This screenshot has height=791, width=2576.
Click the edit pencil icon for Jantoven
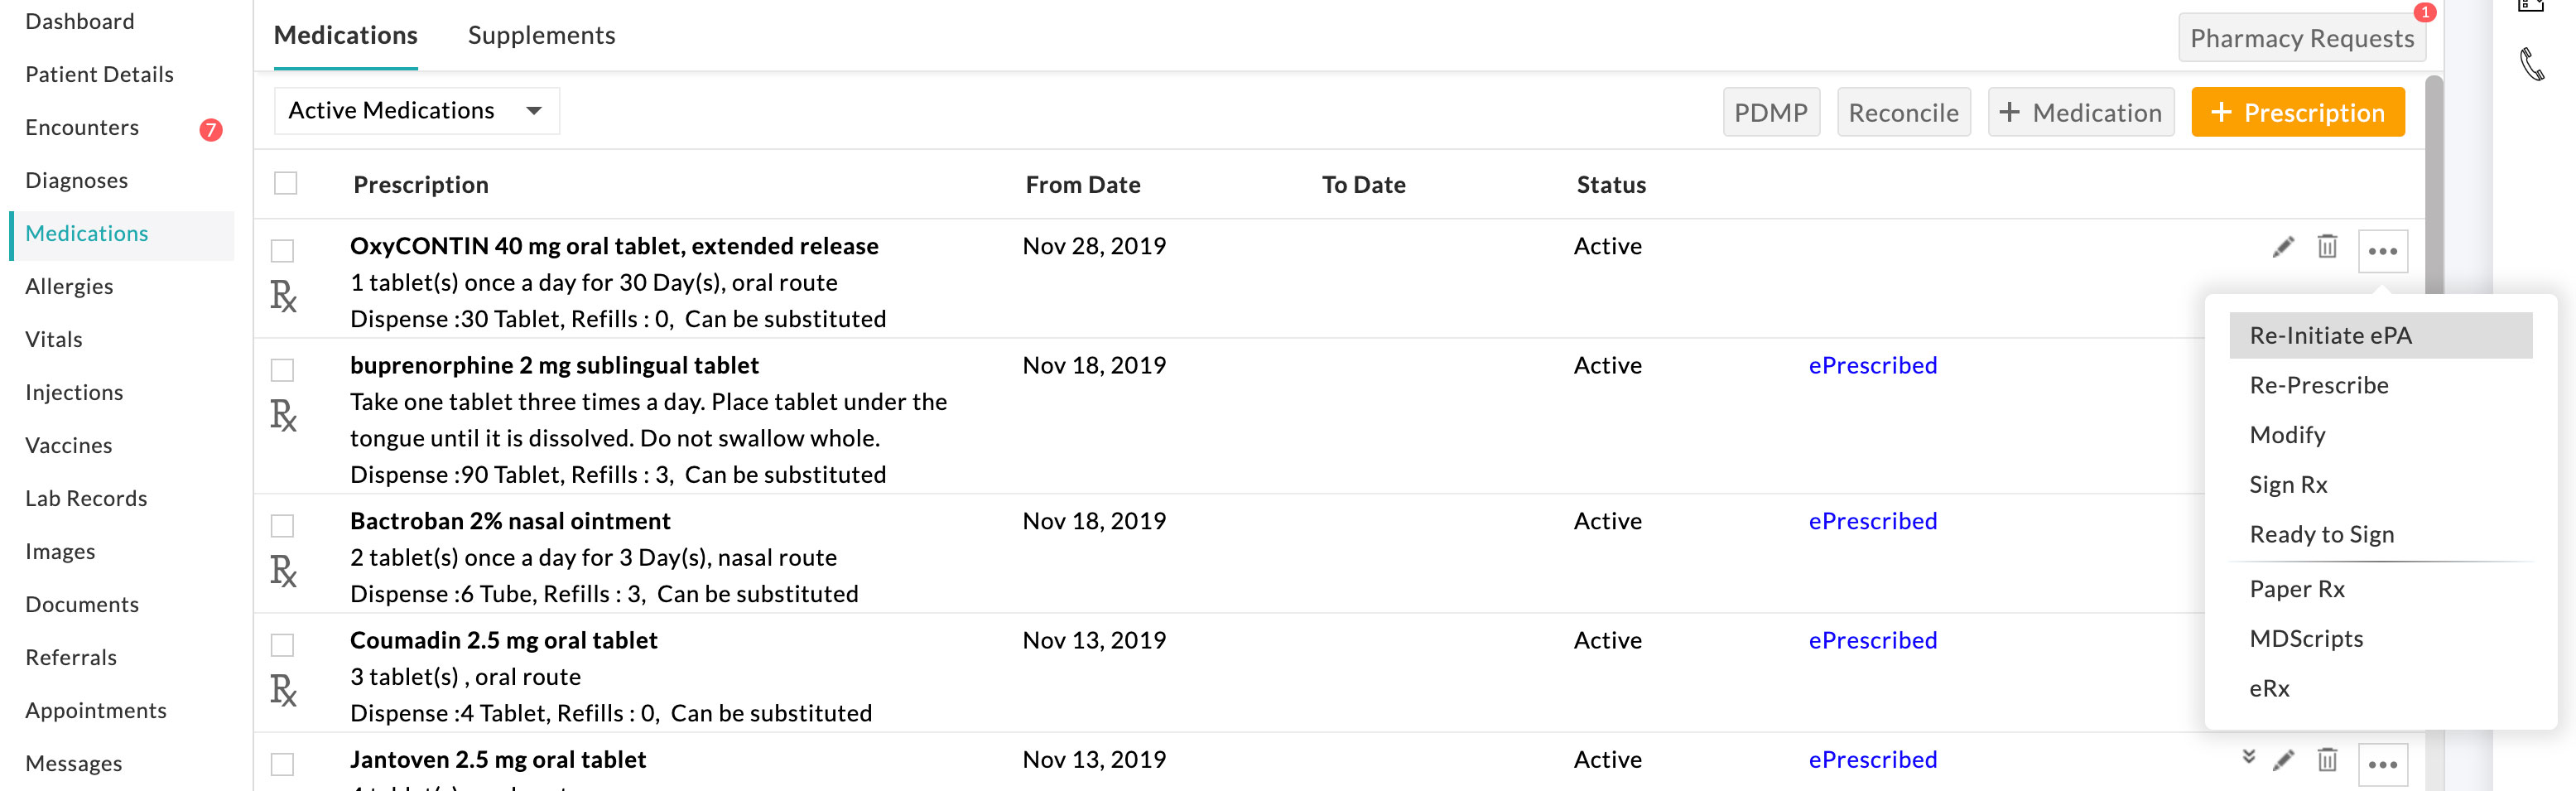click(2282, 761)
